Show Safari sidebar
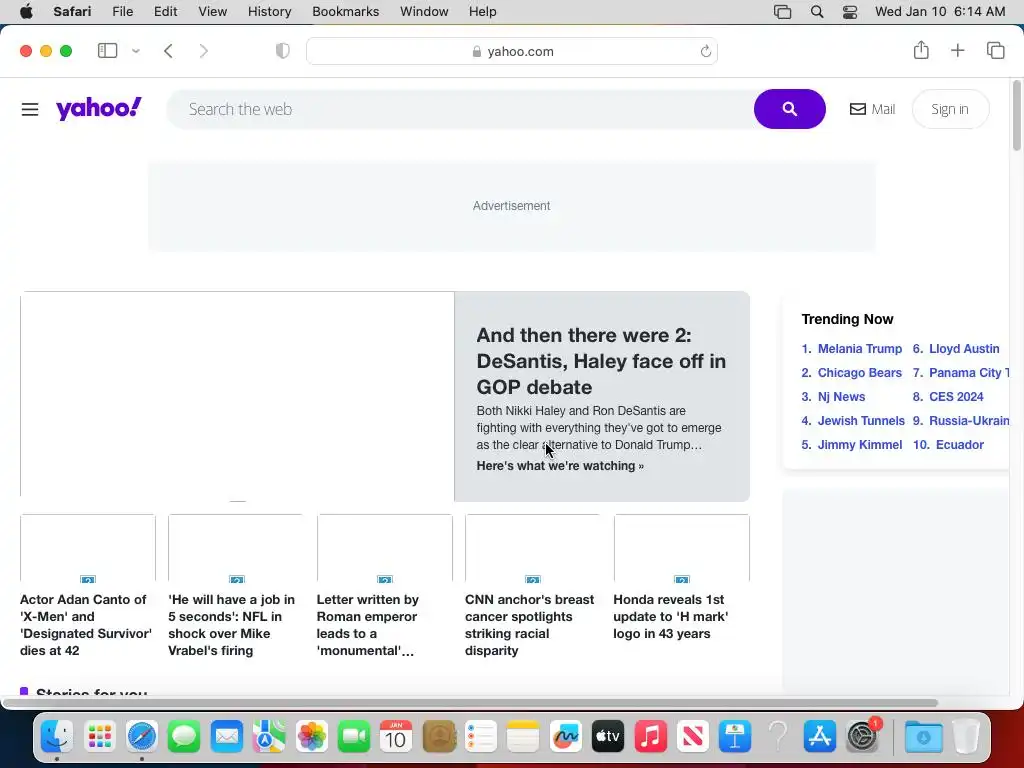This screenshot has height=768, width=1024. [107, 50]
